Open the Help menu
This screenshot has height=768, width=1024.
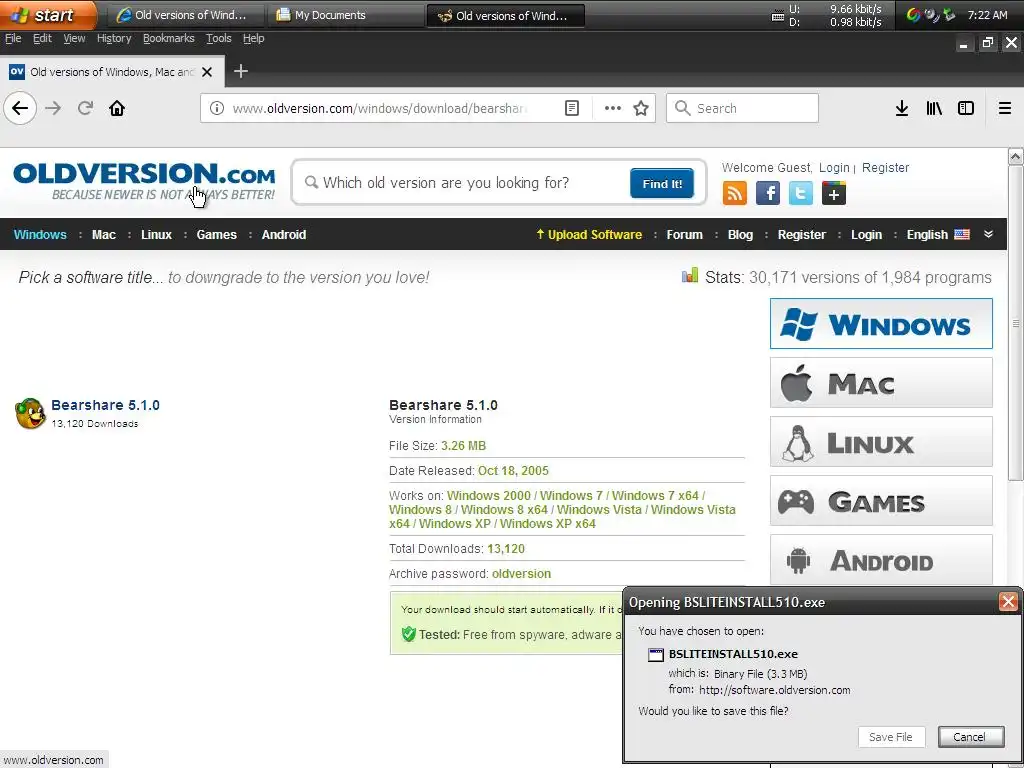253,38
